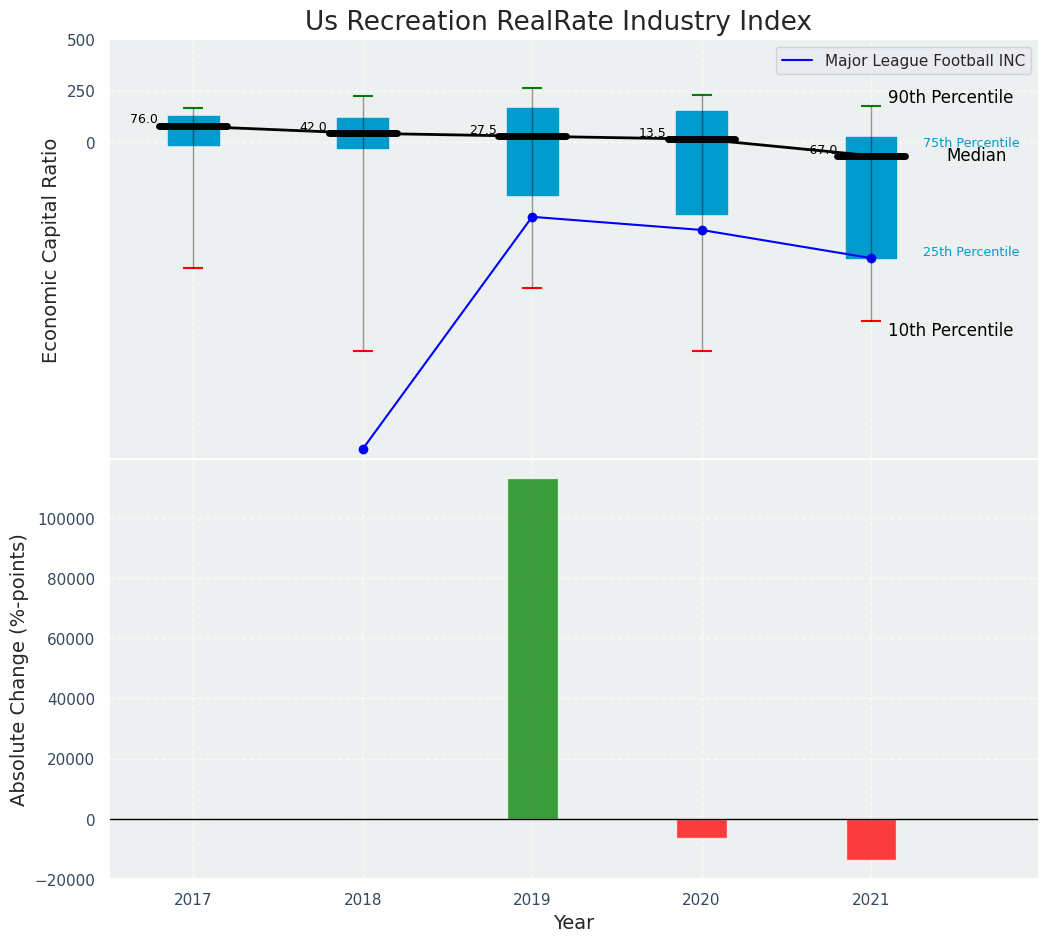Click the blue 2019 line data point
Image resolution: width=1048 pixels, height=942 pixels.
coord(532,217)
